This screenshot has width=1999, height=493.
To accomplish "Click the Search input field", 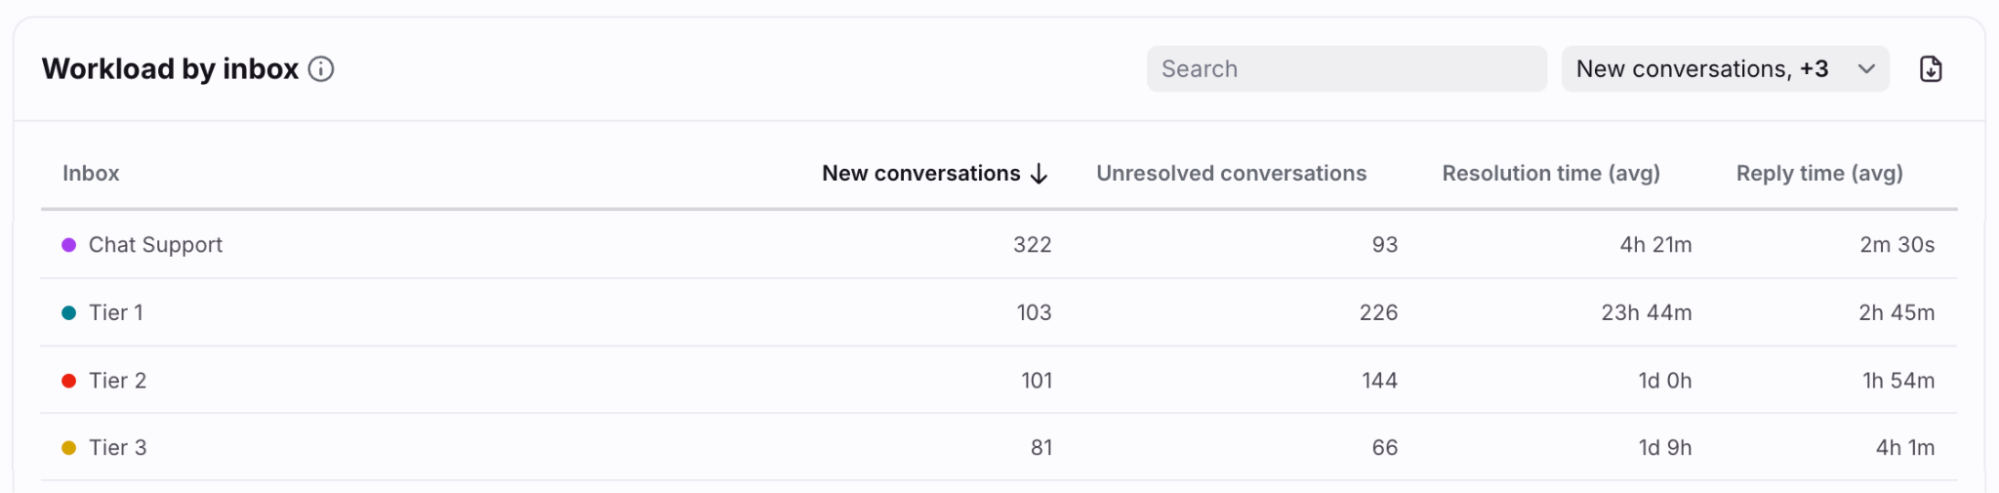I will tap(1345, 69).
